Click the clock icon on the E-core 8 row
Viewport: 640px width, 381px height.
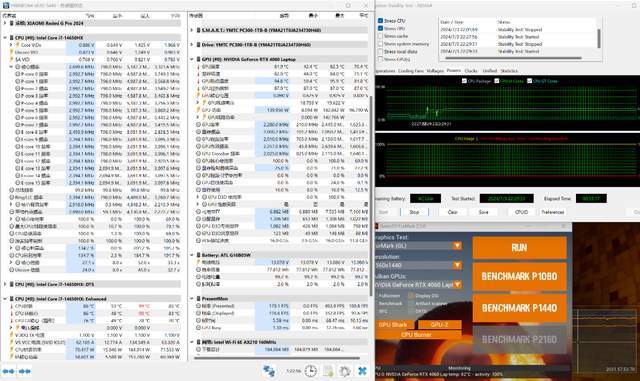[18, 132]
